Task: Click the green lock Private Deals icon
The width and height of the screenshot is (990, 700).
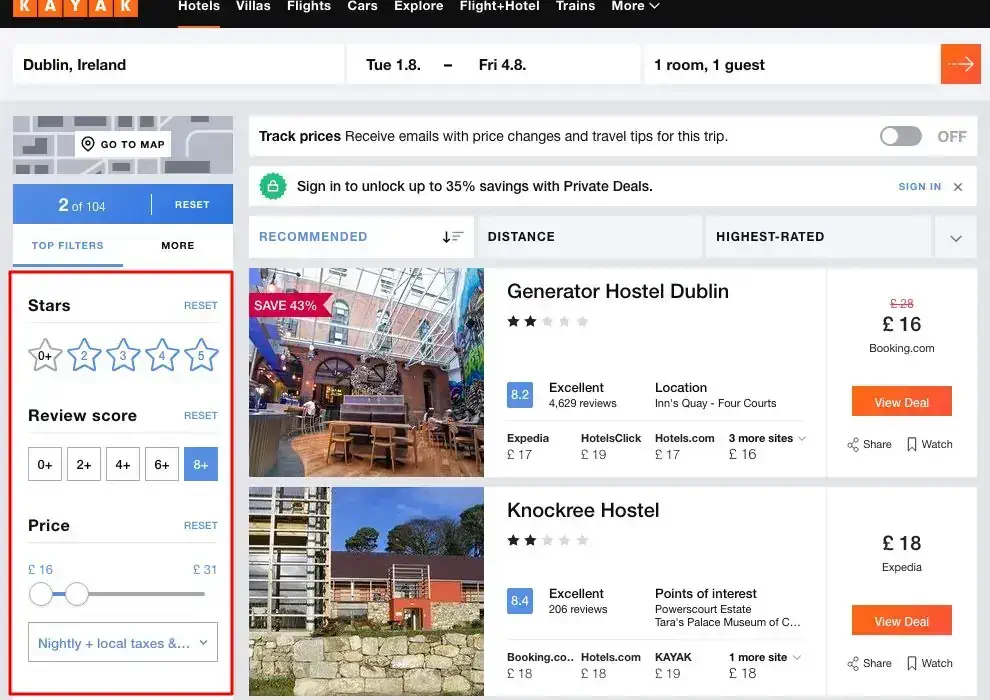Action: (x=273, y=186)
